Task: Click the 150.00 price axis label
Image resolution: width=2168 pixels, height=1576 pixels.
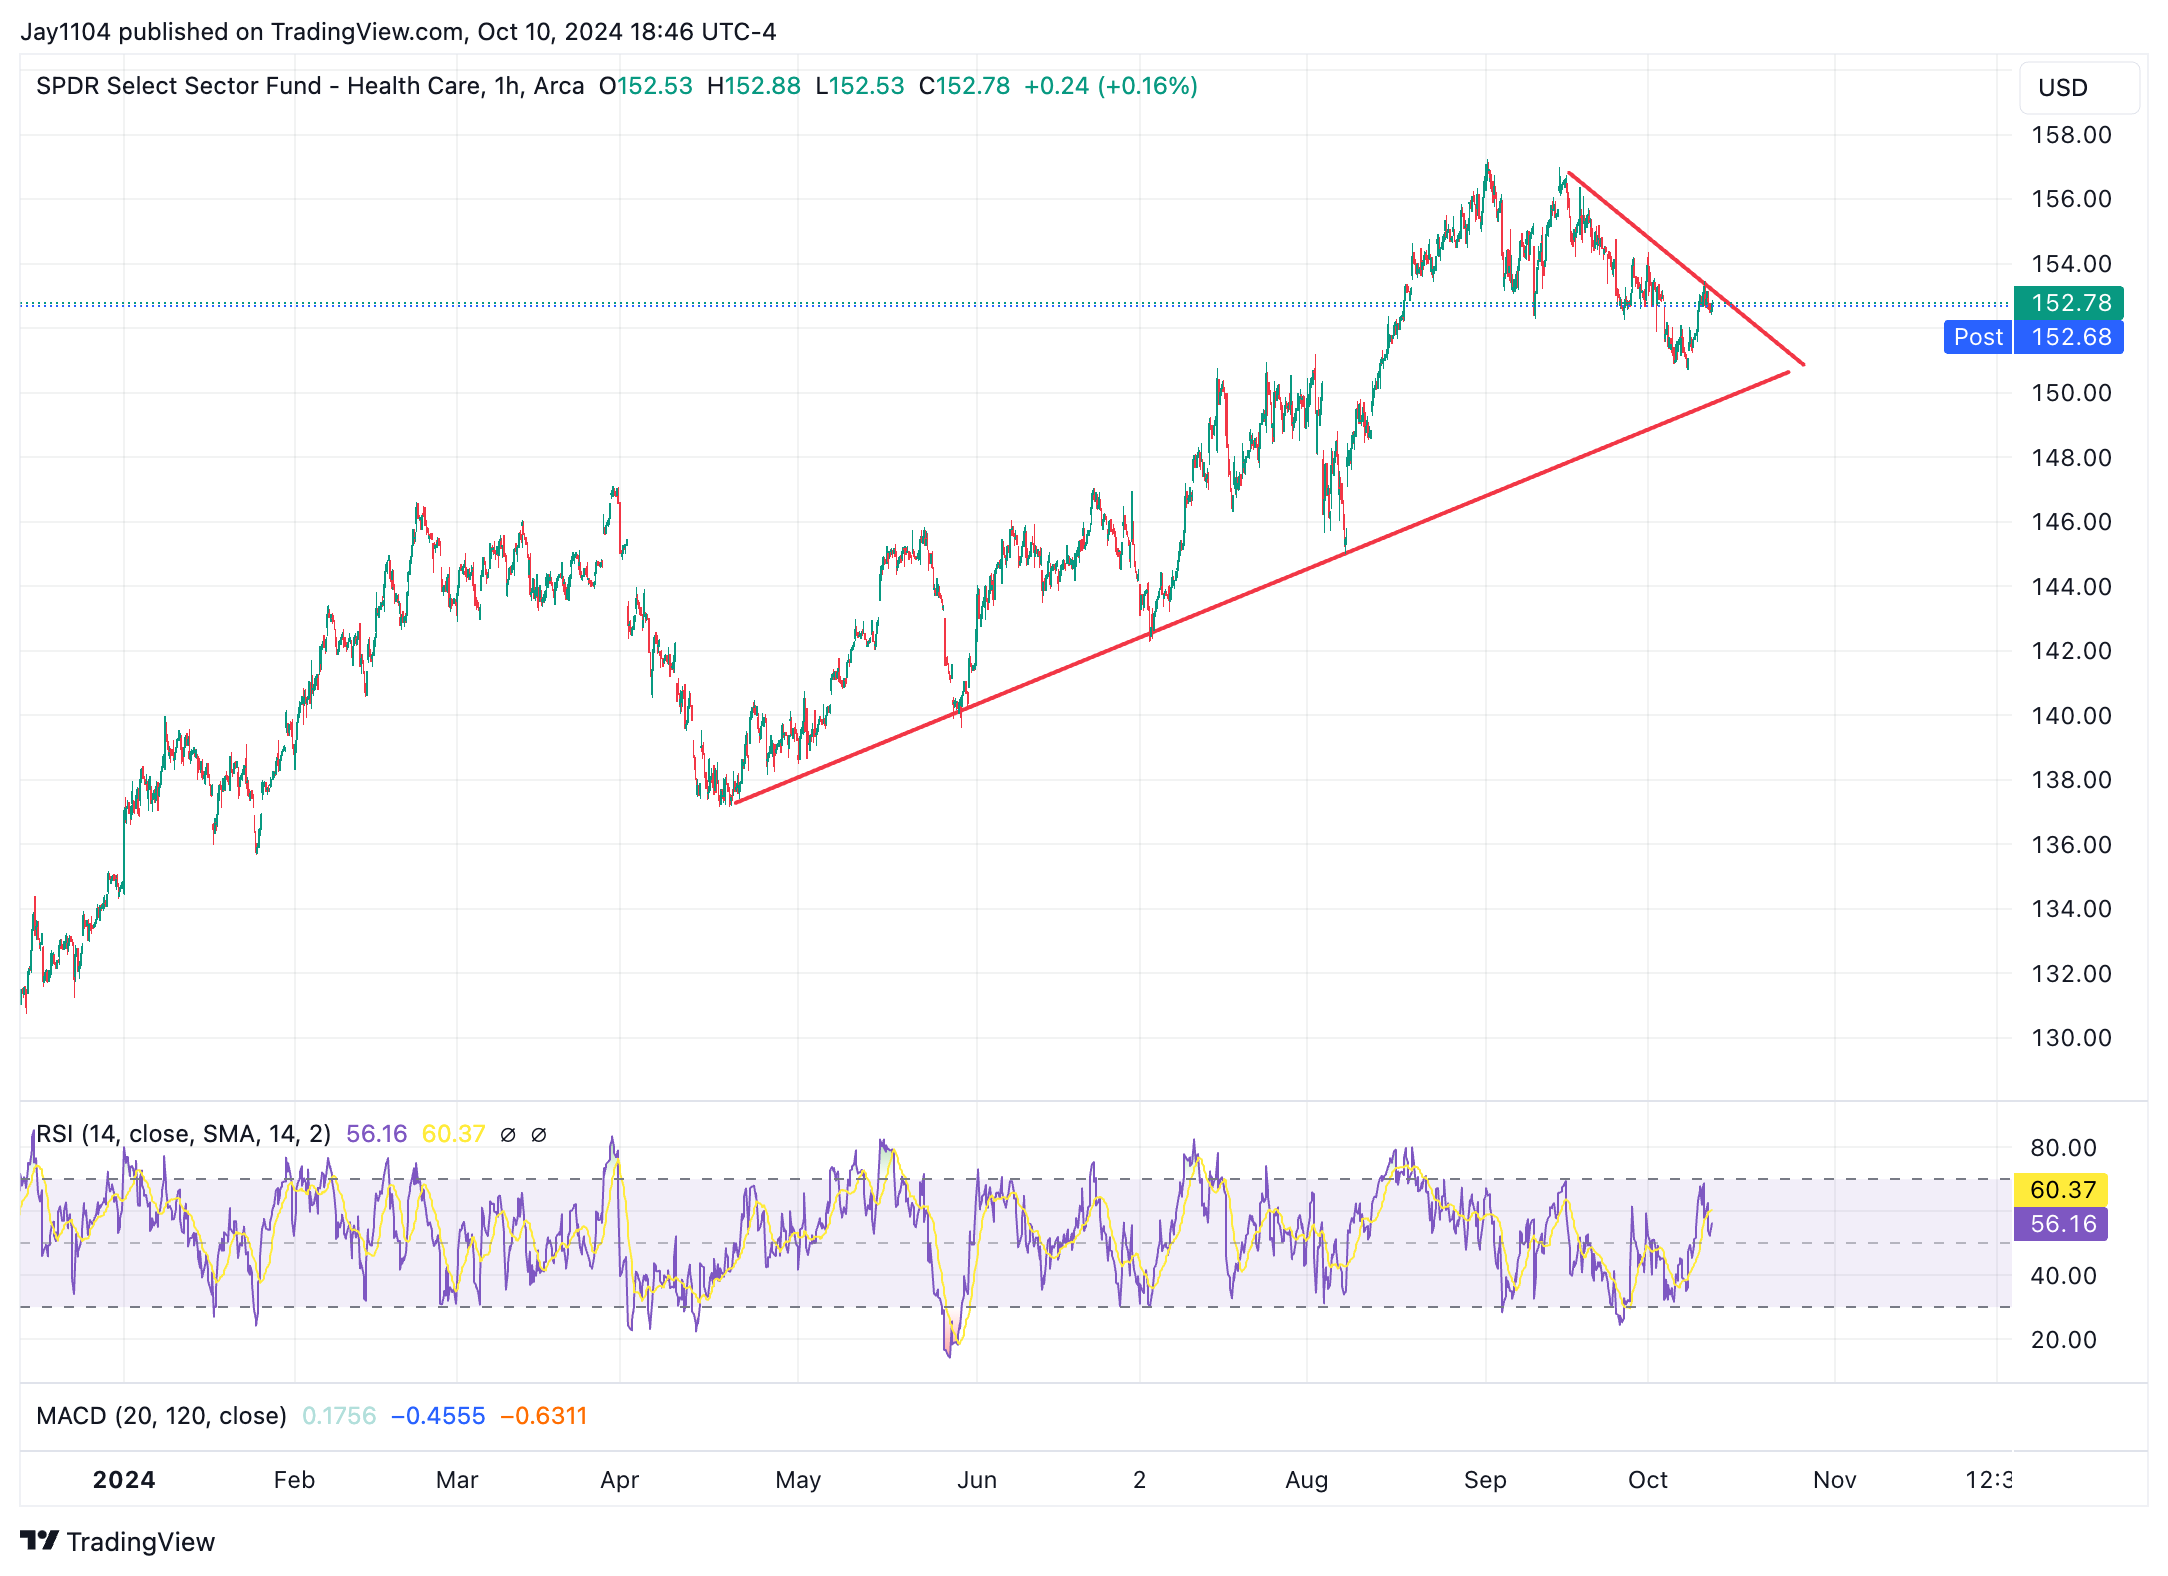Action: pos(2071,393)
